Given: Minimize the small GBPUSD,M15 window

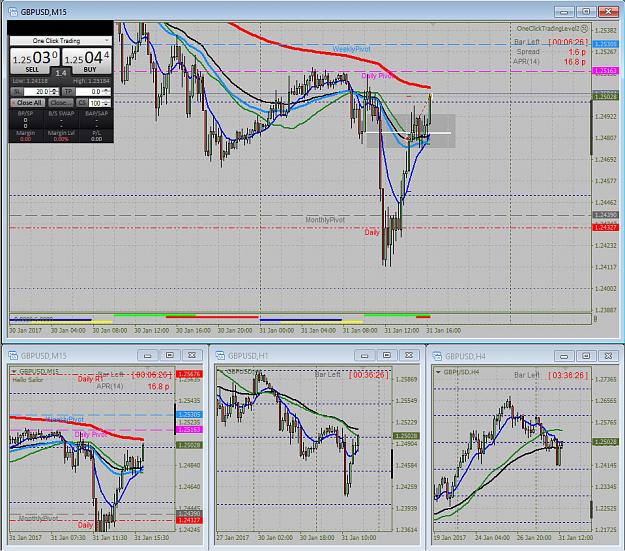Looking at the screenshot, I should [147, 355].
